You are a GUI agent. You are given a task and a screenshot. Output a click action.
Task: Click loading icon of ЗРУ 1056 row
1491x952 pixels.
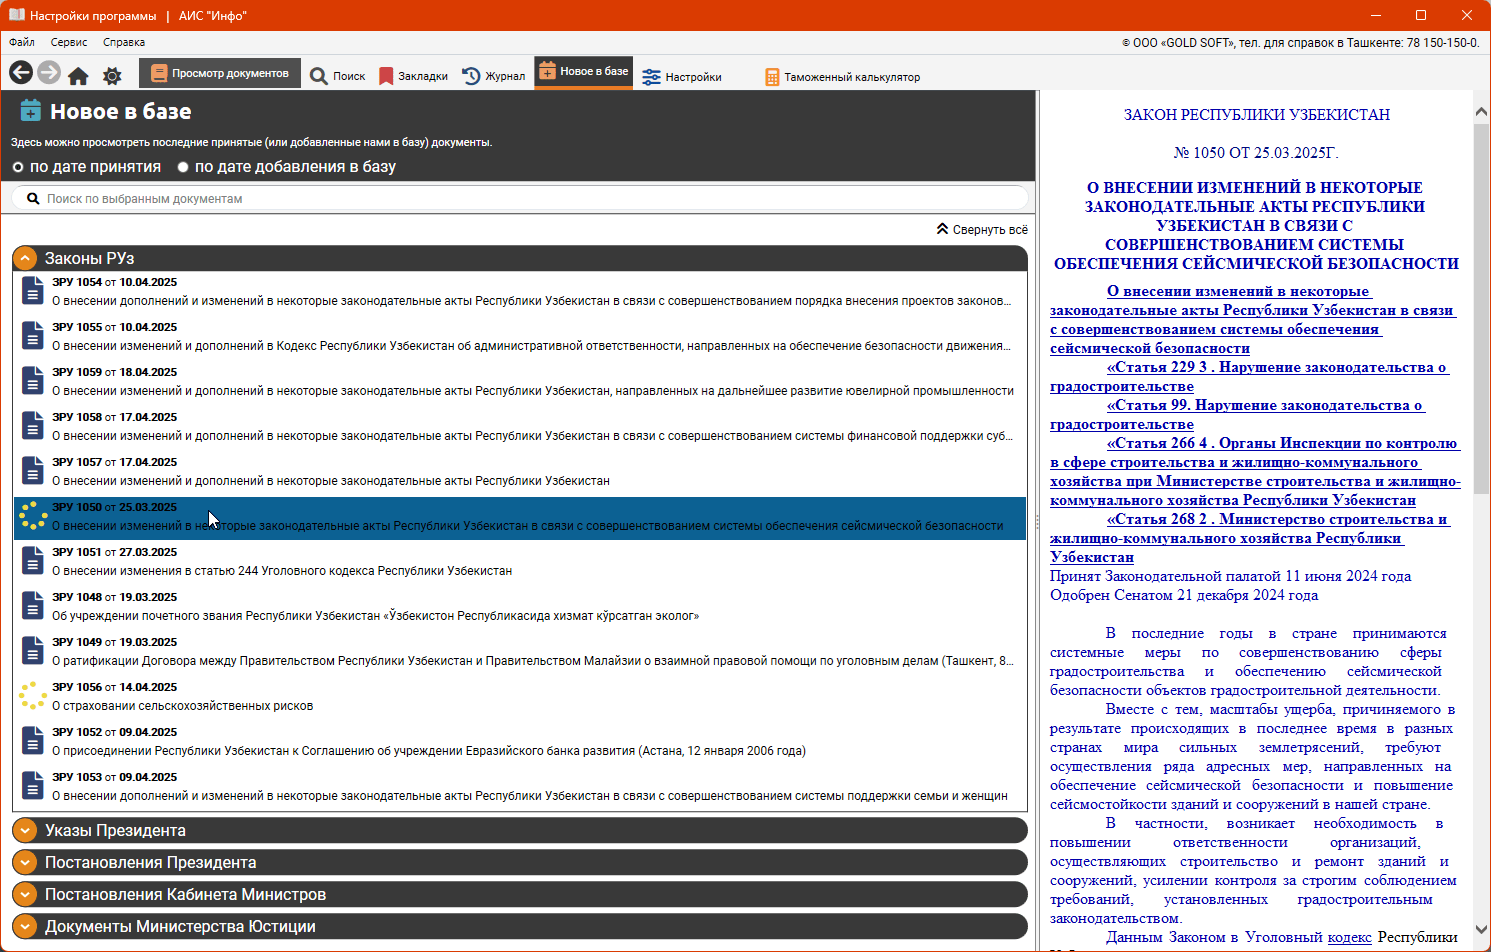click(33, 696)
